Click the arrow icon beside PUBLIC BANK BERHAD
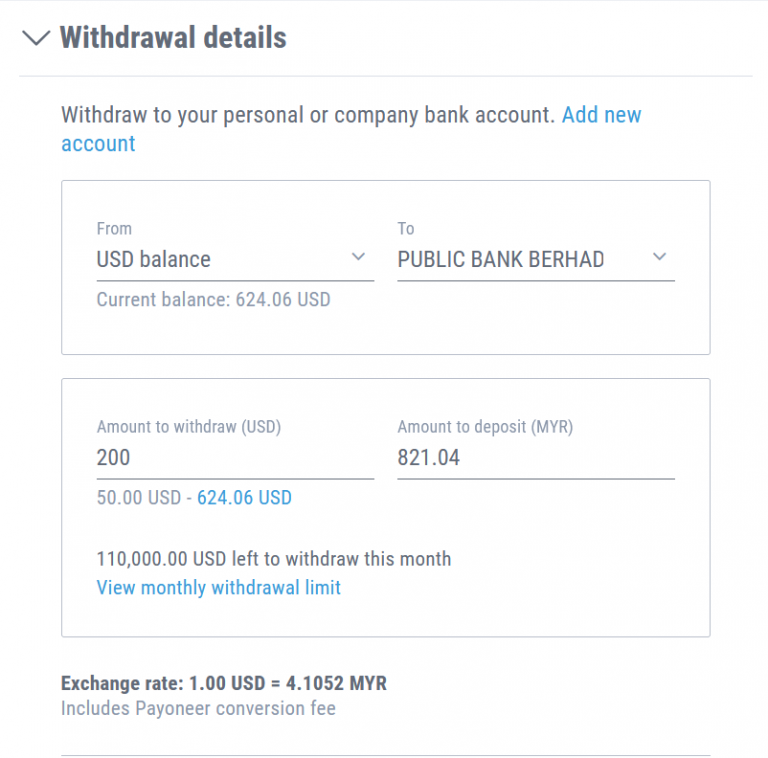 click(x=659, y=258)
